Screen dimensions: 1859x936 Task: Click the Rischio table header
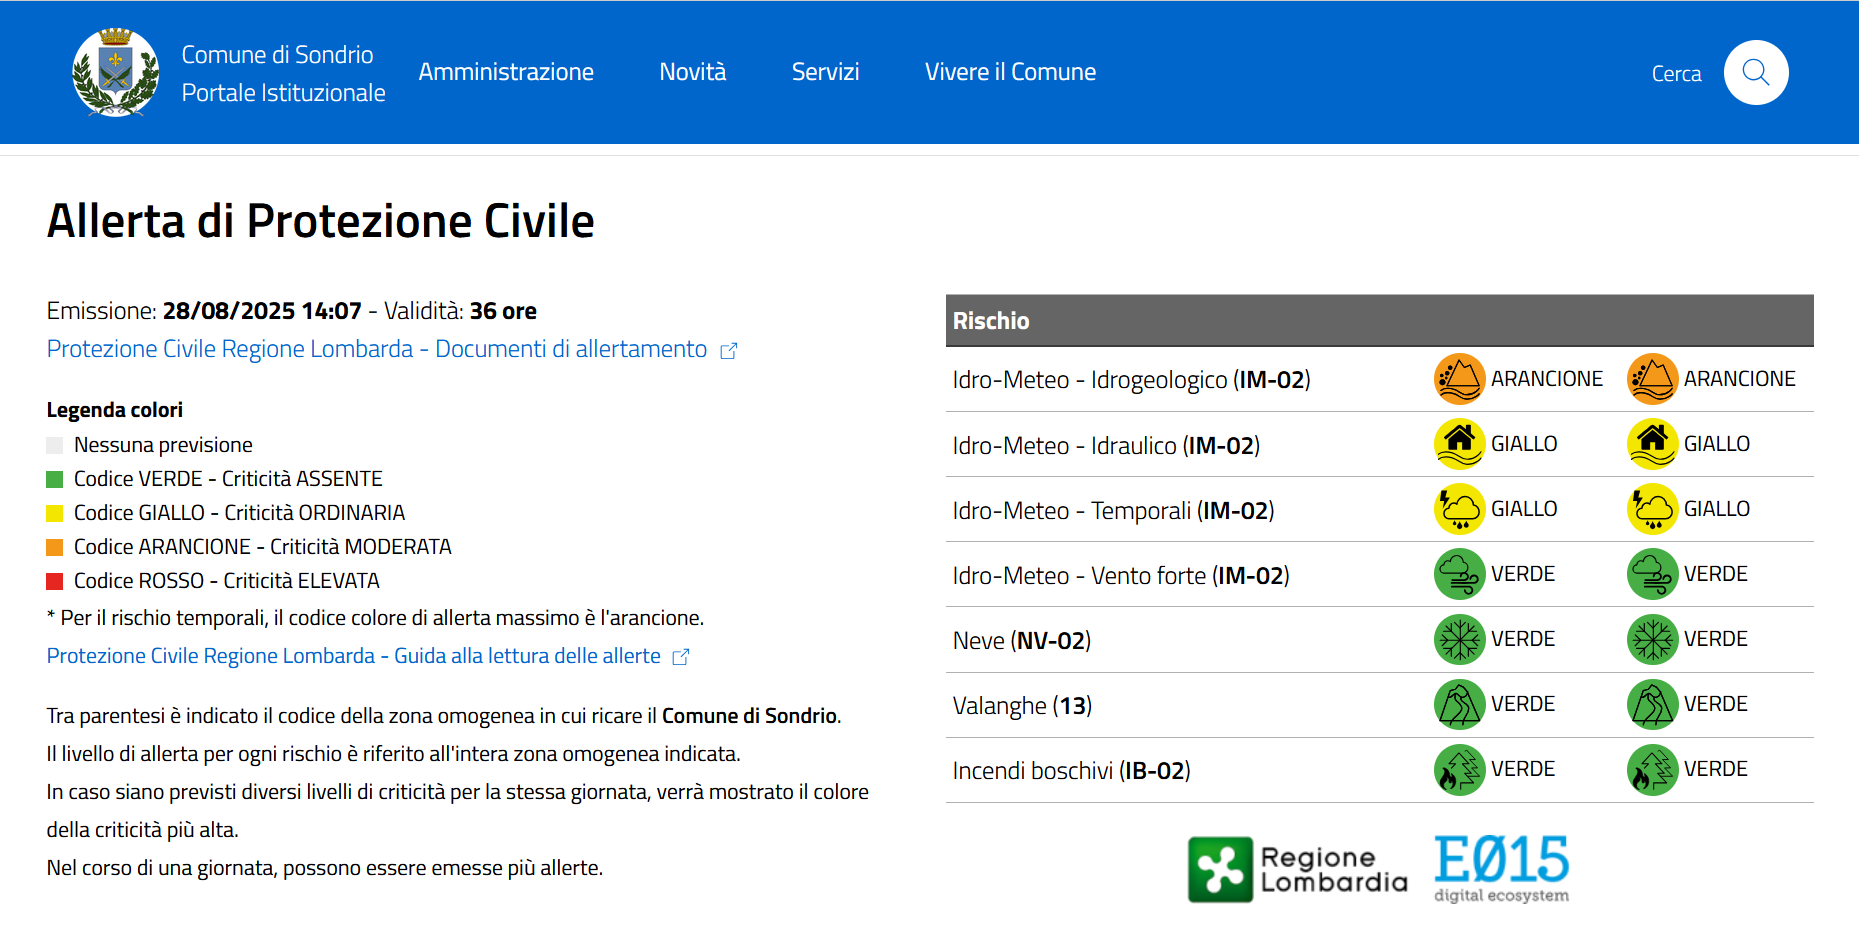coord(1379,321)
